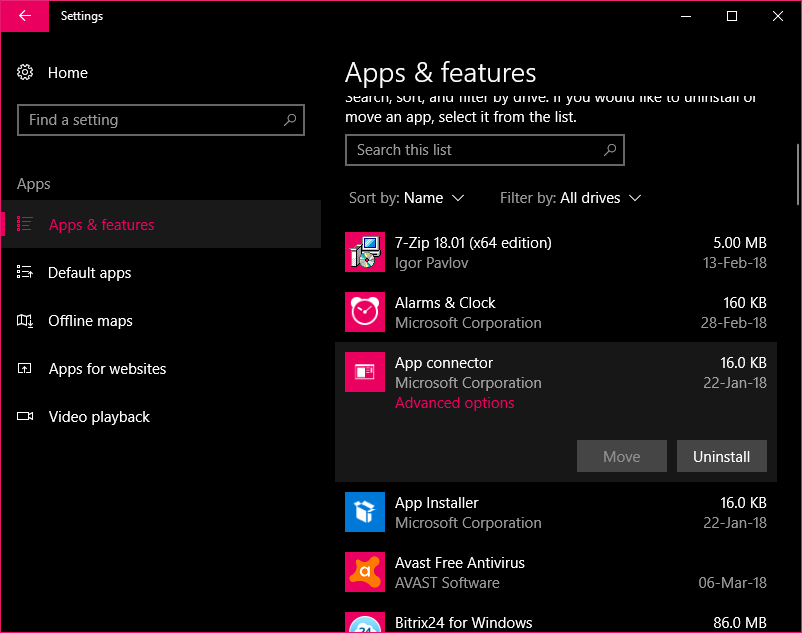Click the Video playback camera icon
This screenshot has width=802, height=633.
[25, 416]
